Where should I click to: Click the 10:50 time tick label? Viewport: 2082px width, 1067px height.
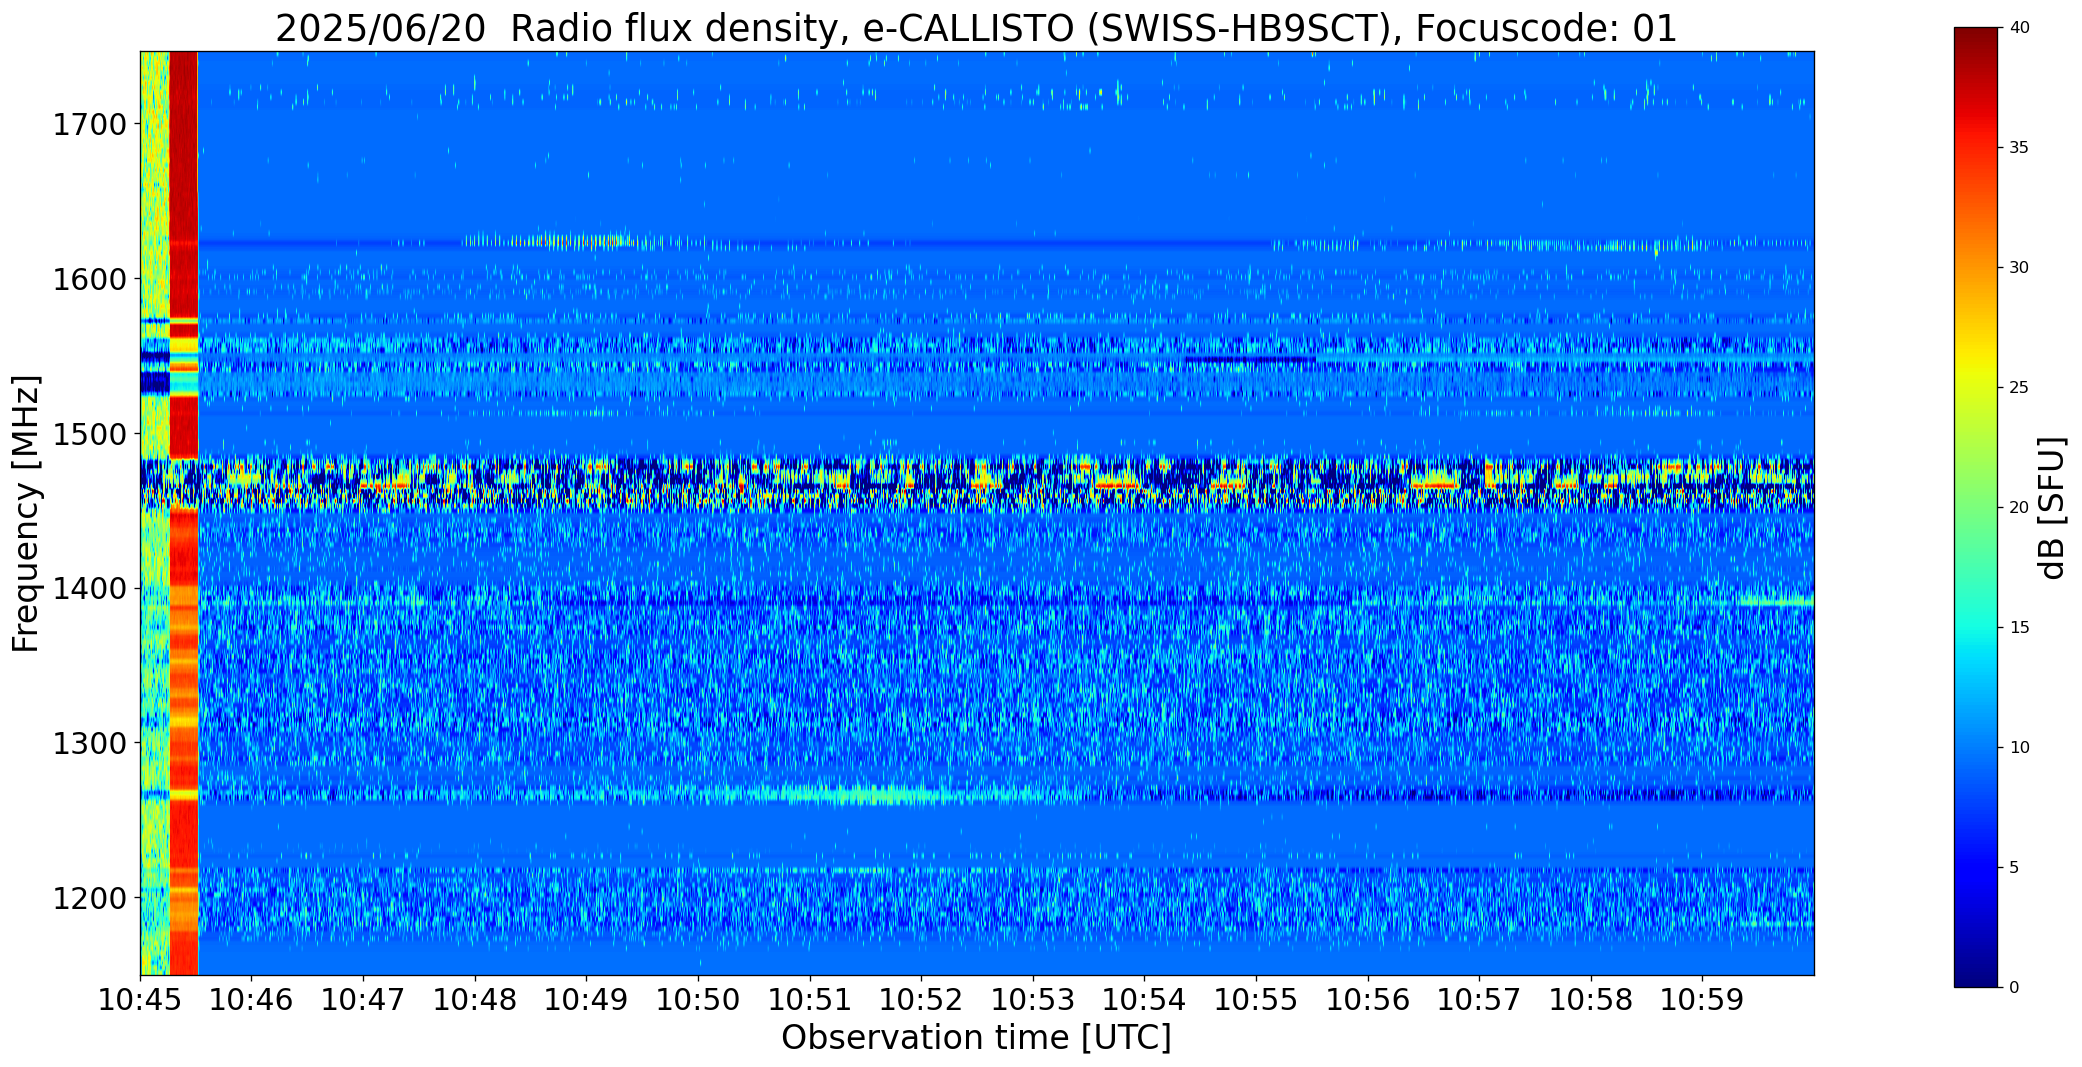698,999
